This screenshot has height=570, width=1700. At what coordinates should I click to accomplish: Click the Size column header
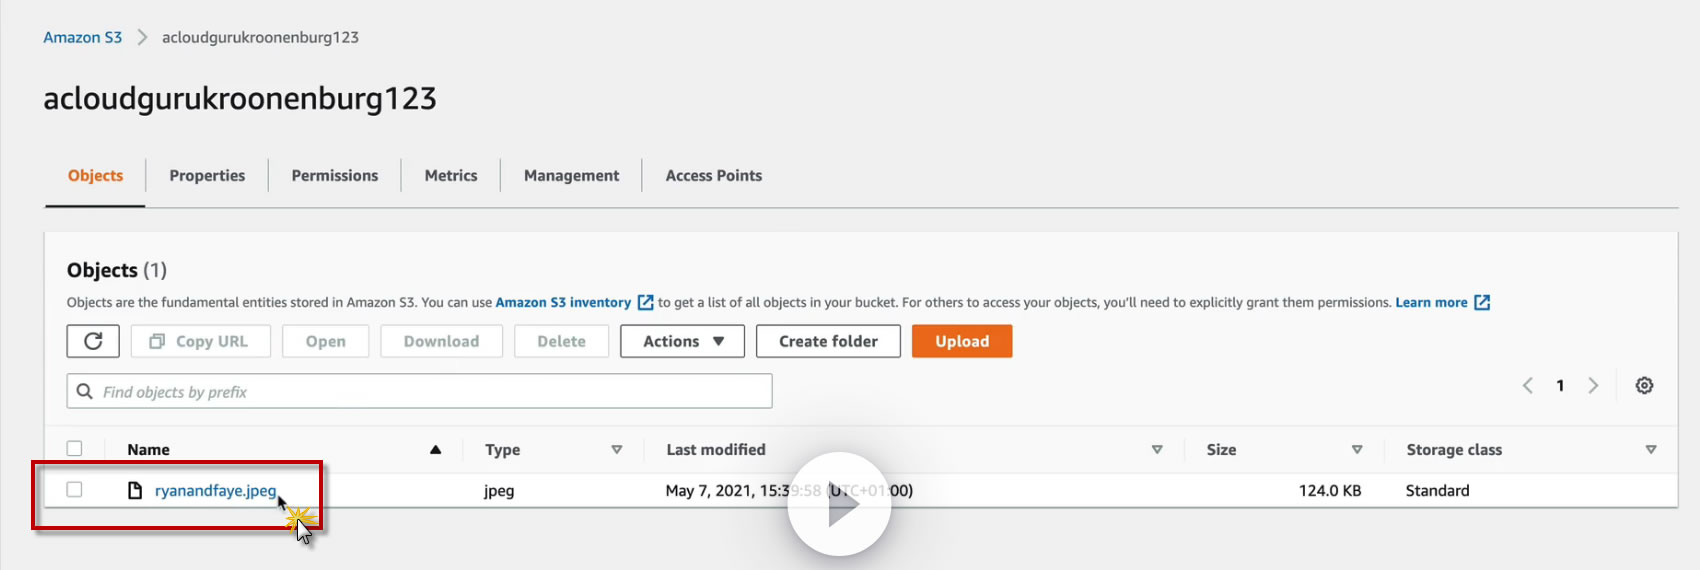point(1221,450)
